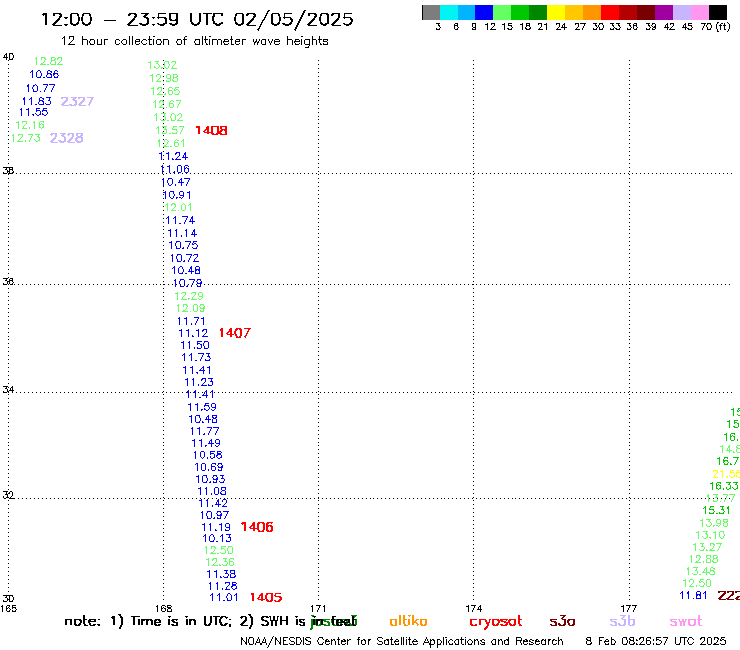
Task: Select the 12.88 reading on right track
Action: point(703,559)
